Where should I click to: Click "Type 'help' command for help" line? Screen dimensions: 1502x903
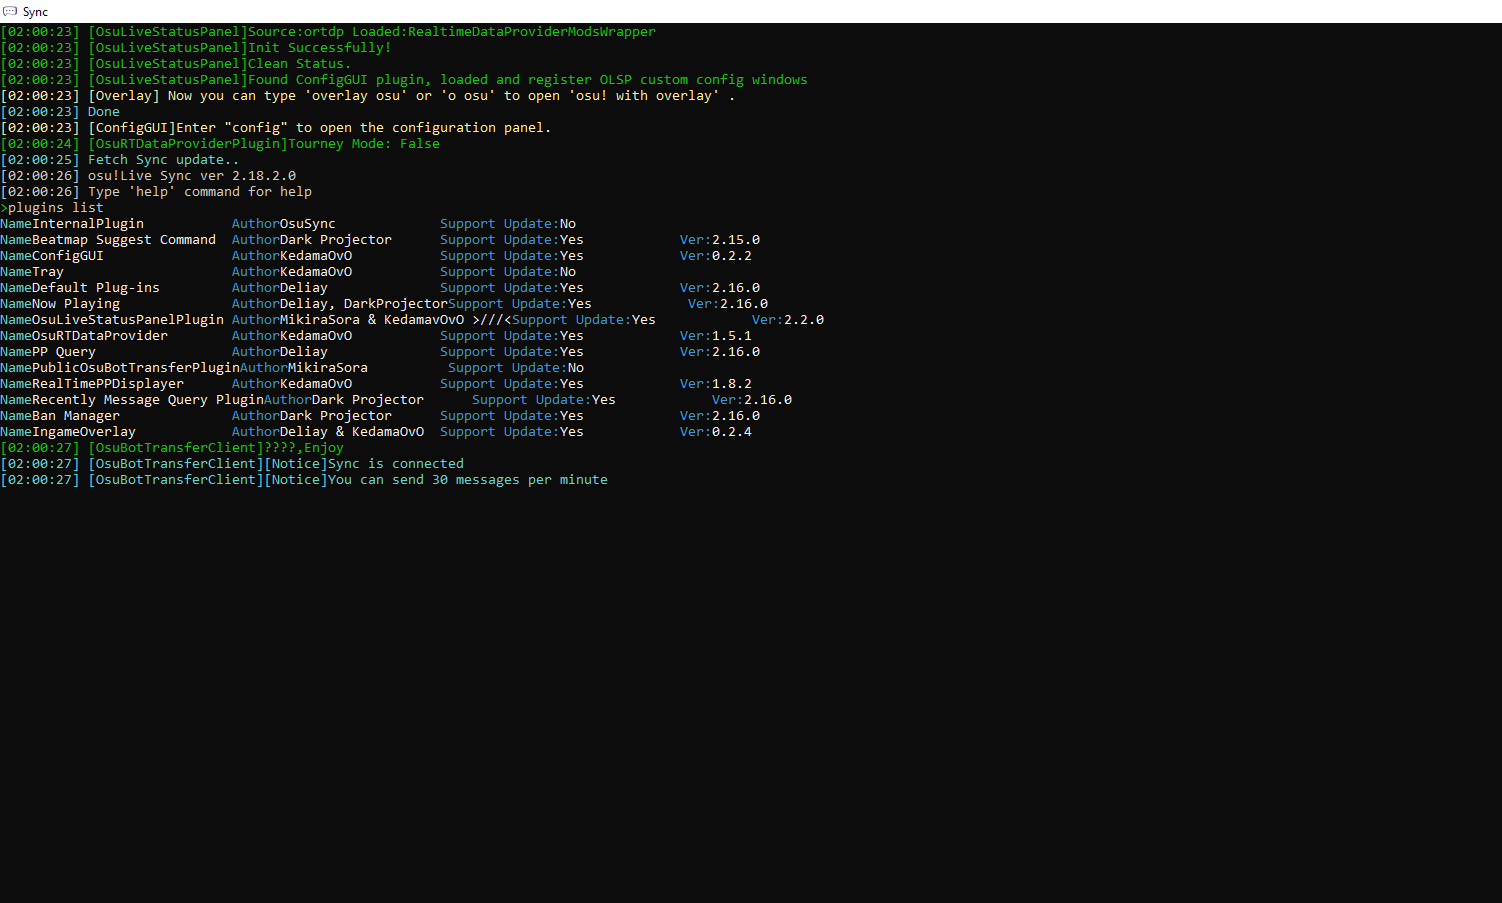coord(156,192)
